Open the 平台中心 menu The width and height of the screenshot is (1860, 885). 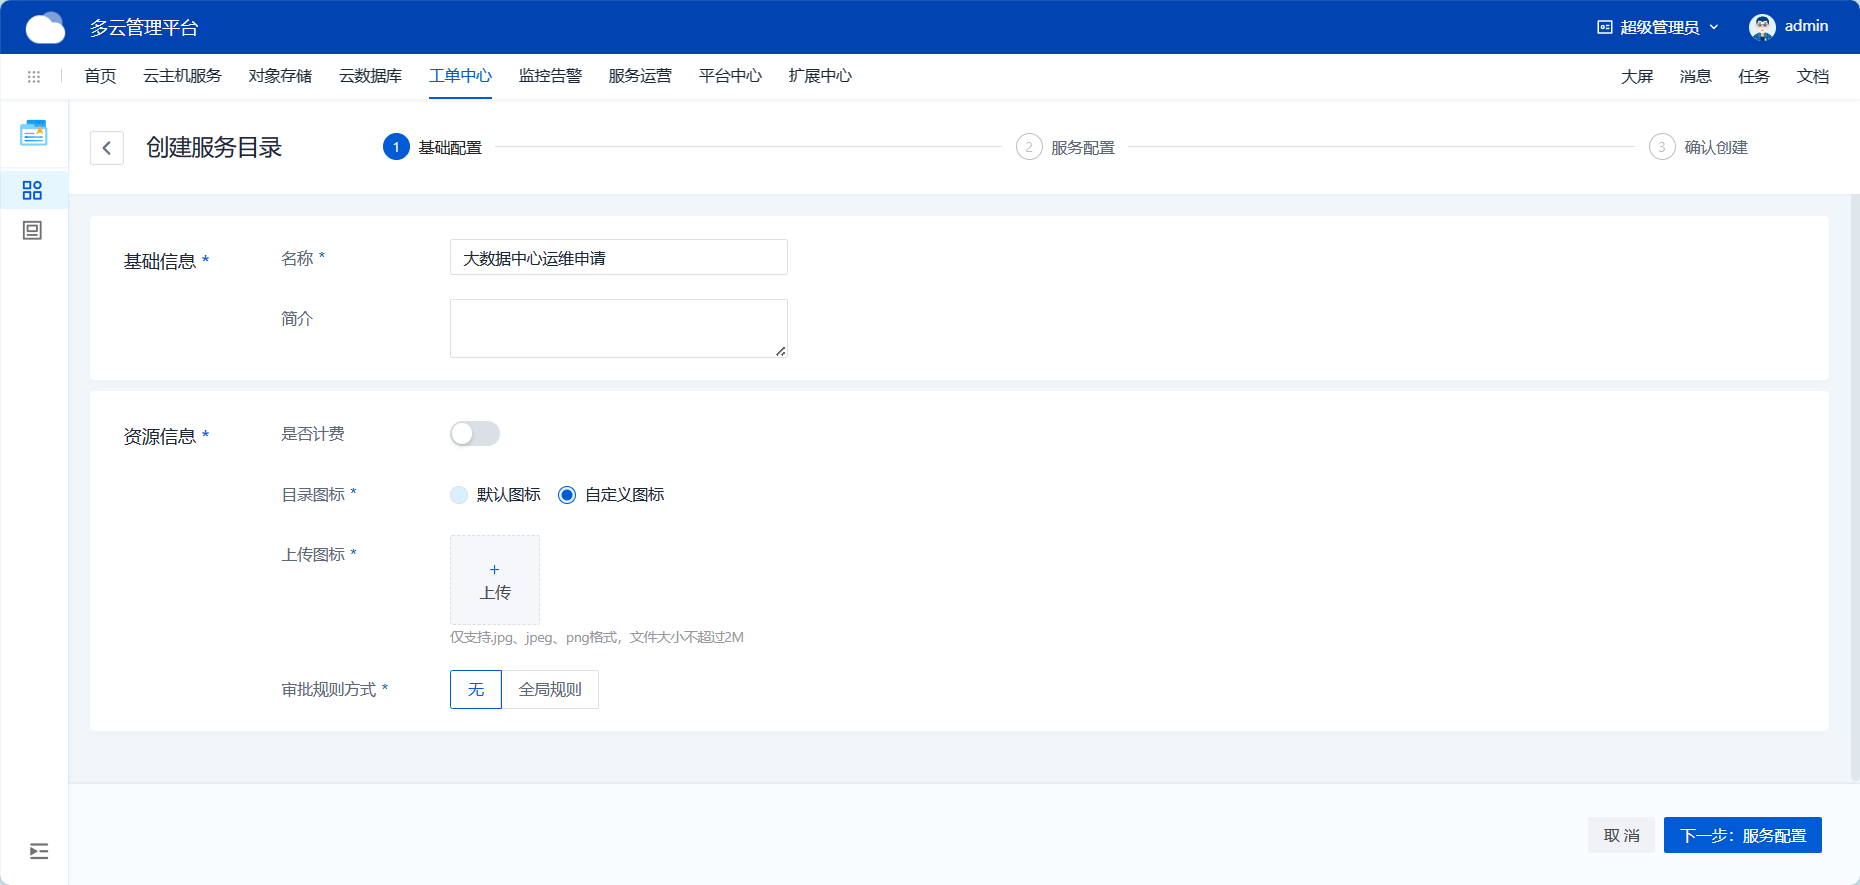(x=730, y=76)
